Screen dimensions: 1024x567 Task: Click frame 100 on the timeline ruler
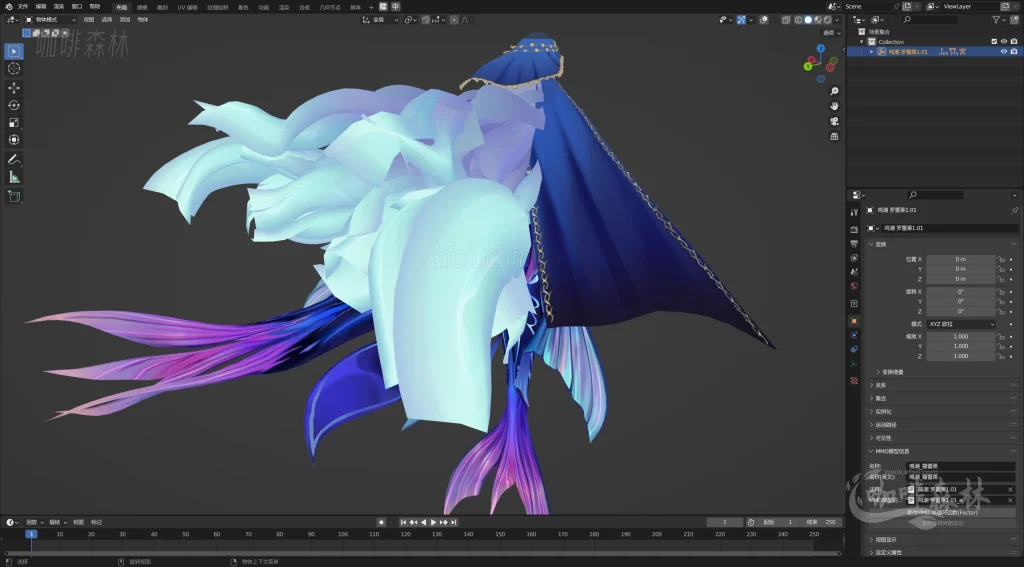(343, 534)
